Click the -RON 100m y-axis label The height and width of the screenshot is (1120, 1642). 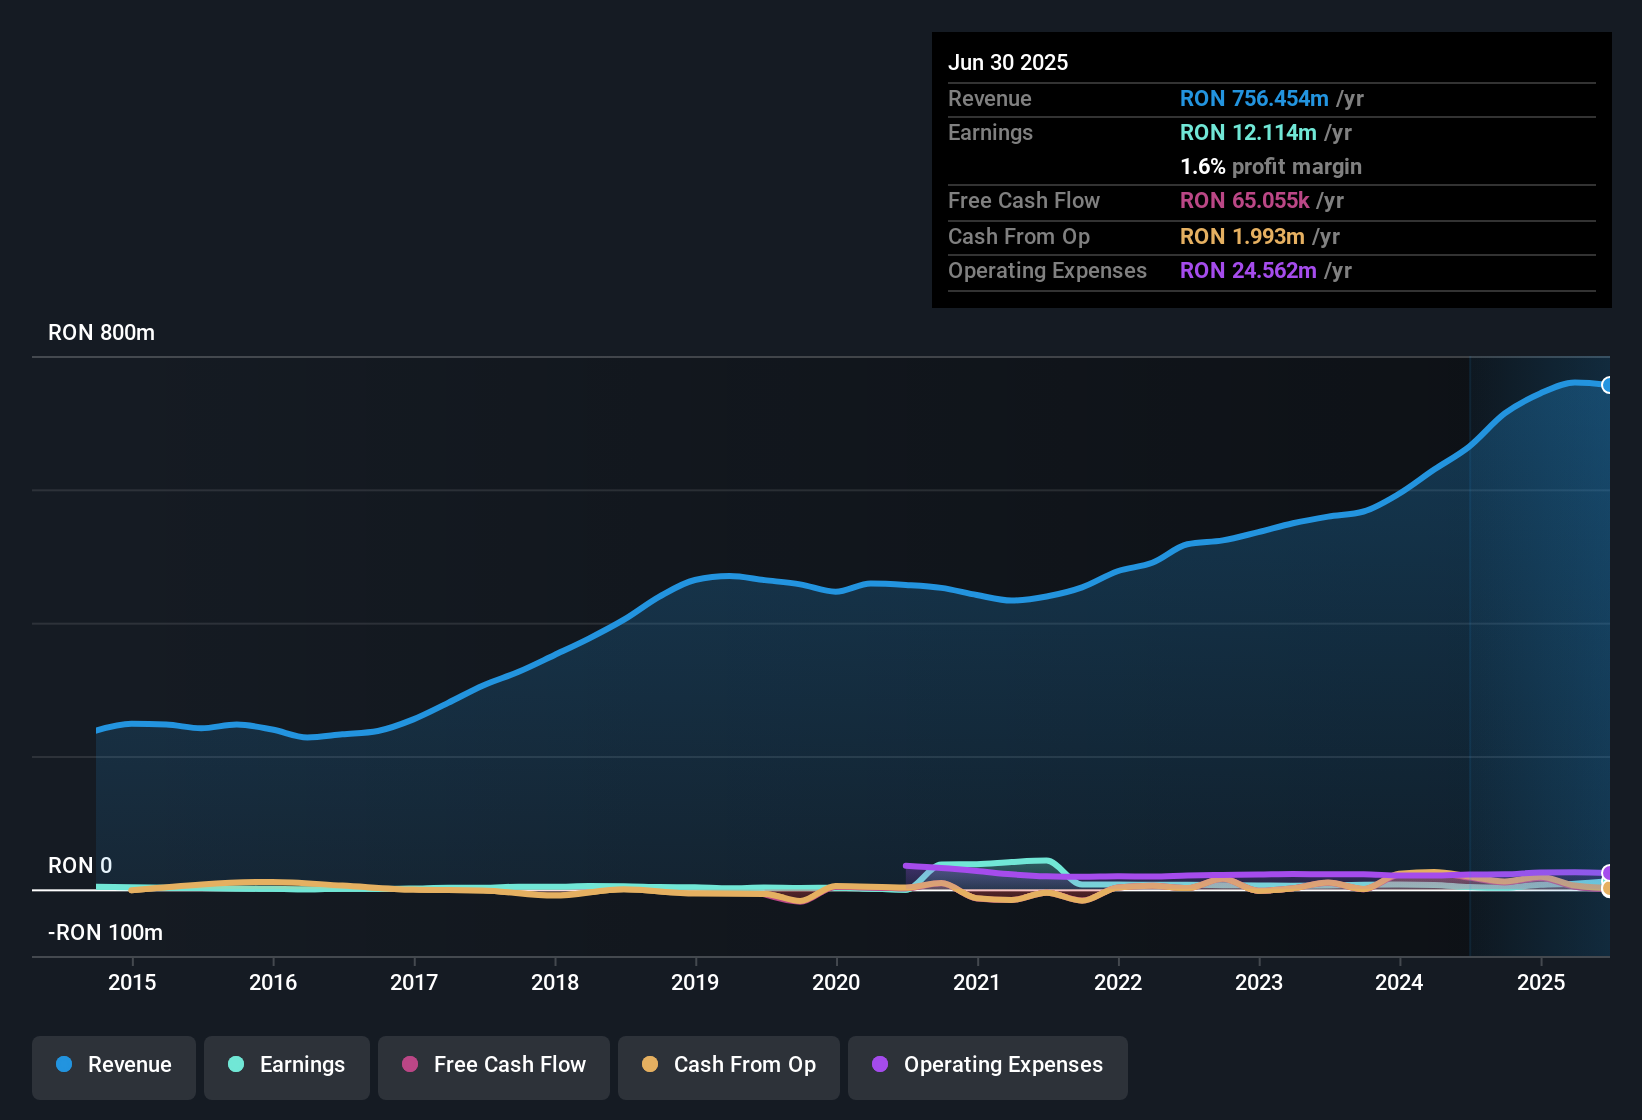[x=105, y=933]
